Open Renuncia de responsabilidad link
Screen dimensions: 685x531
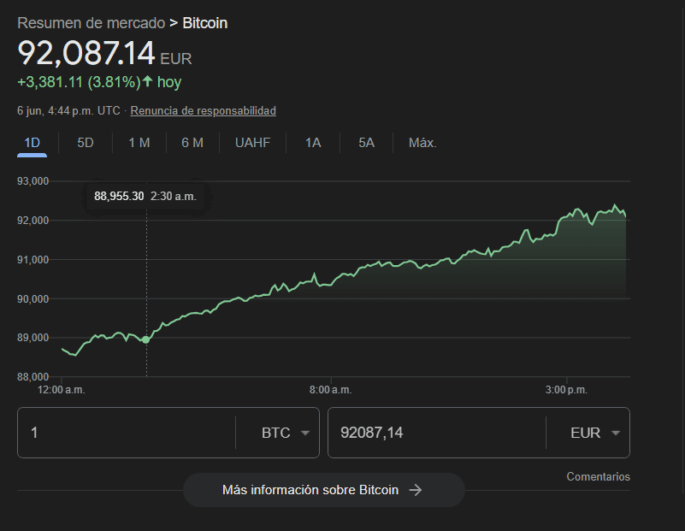[x=203, y=111]
